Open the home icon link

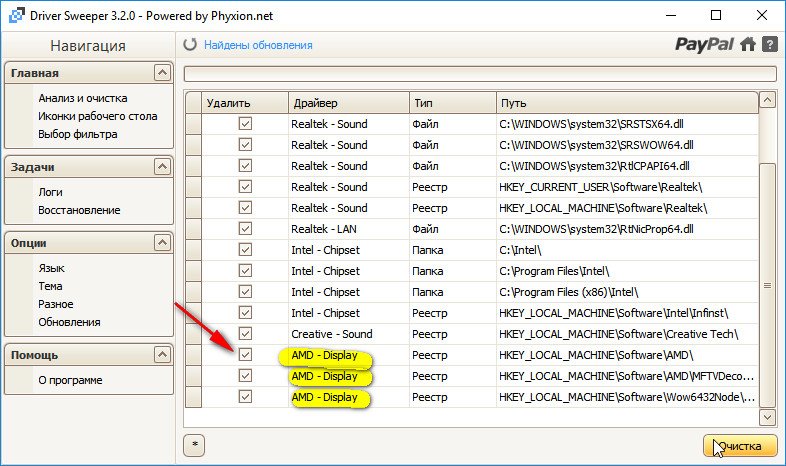748,45
